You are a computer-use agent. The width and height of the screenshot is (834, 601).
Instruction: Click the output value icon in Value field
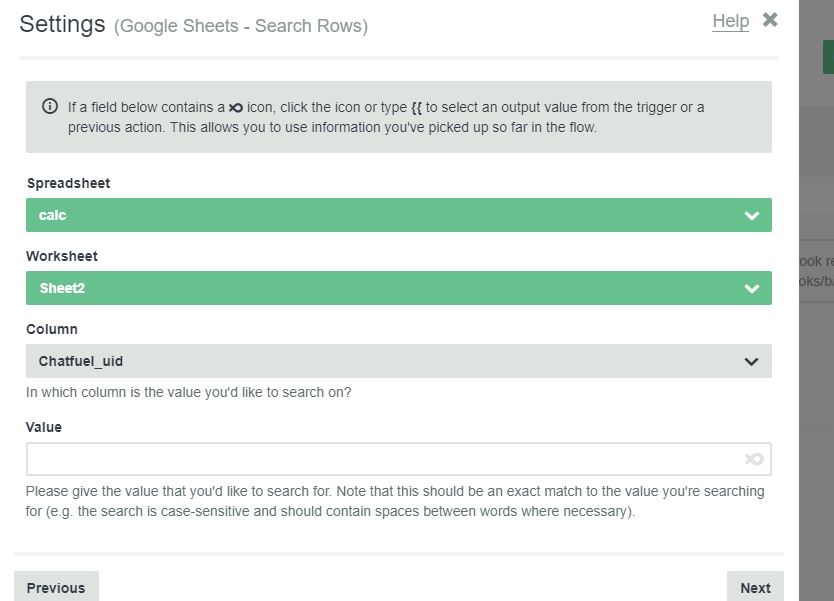(754, 459)
